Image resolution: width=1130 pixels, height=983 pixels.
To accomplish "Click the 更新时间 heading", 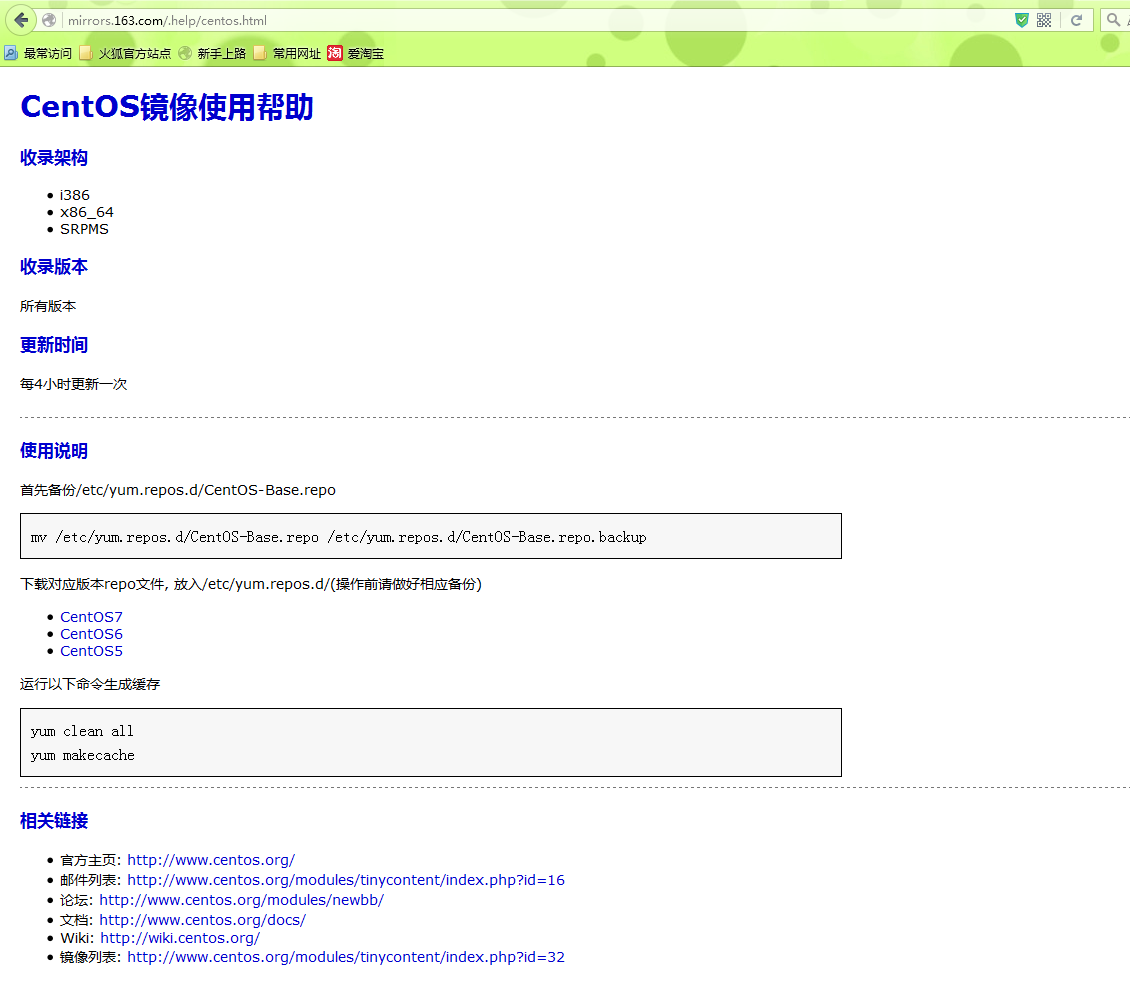I will pos(54,345).
